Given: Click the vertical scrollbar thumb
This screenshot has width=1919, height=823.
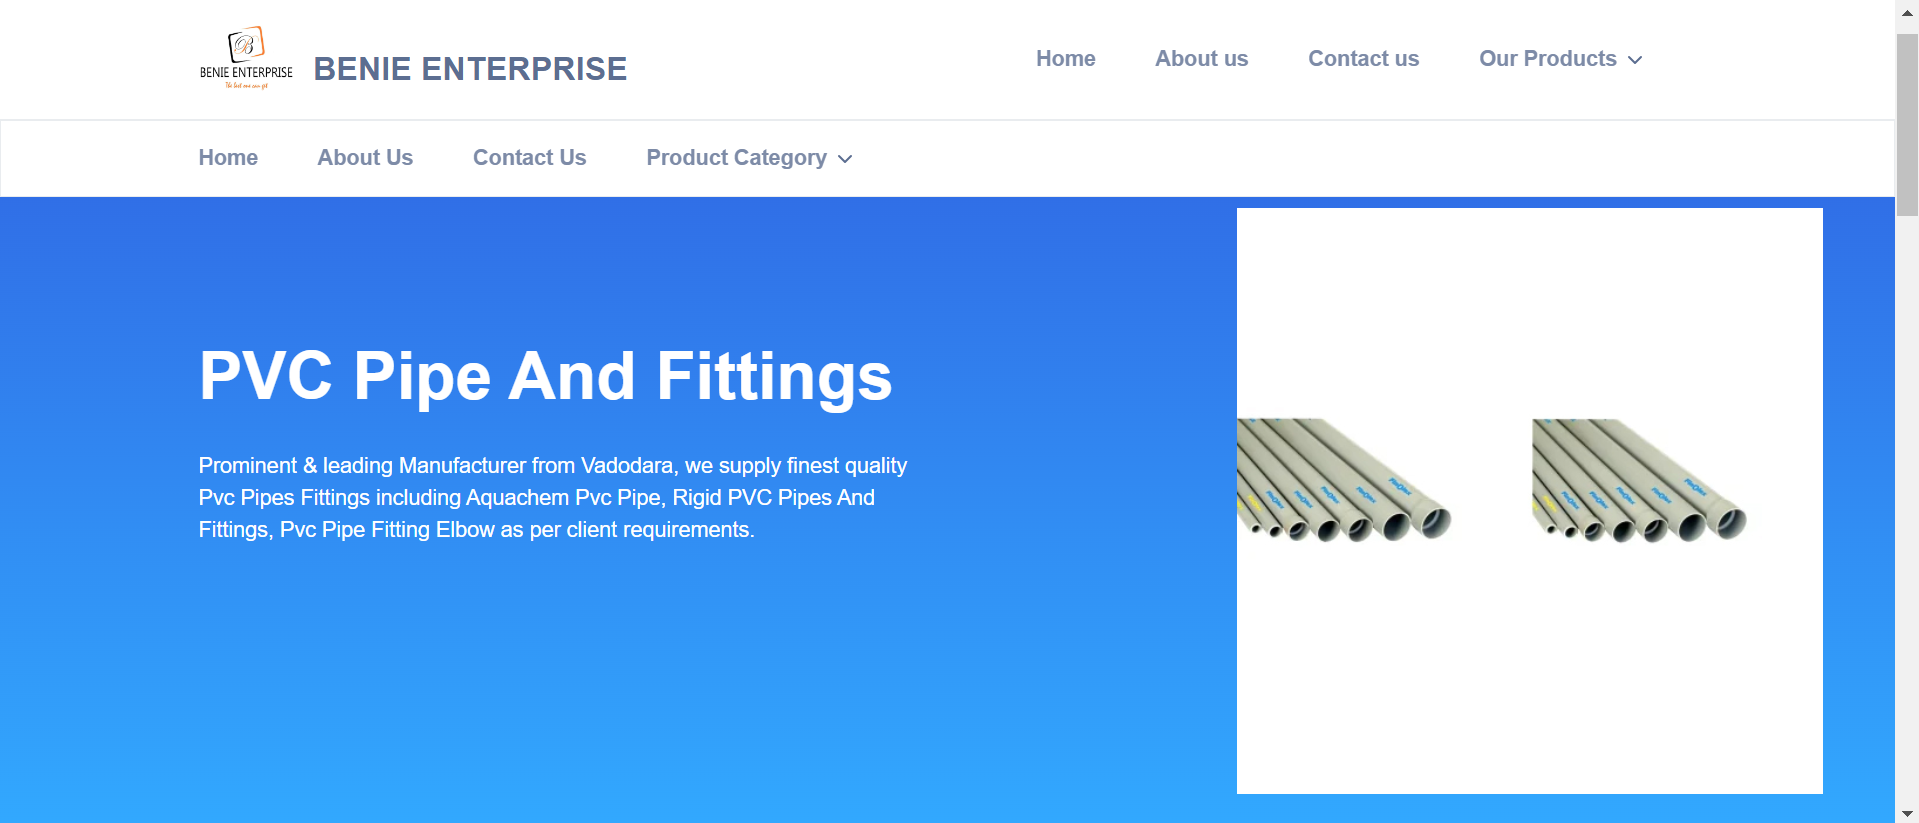Looking at the screenshot, I should [x=1907, y=125].
